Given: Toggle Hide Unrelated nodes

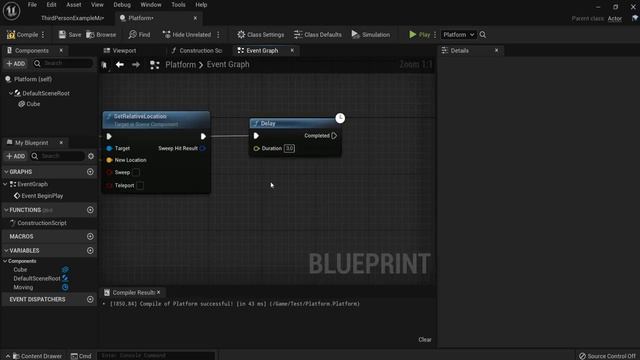Looking at the screenshot, I should click(187, 35).
